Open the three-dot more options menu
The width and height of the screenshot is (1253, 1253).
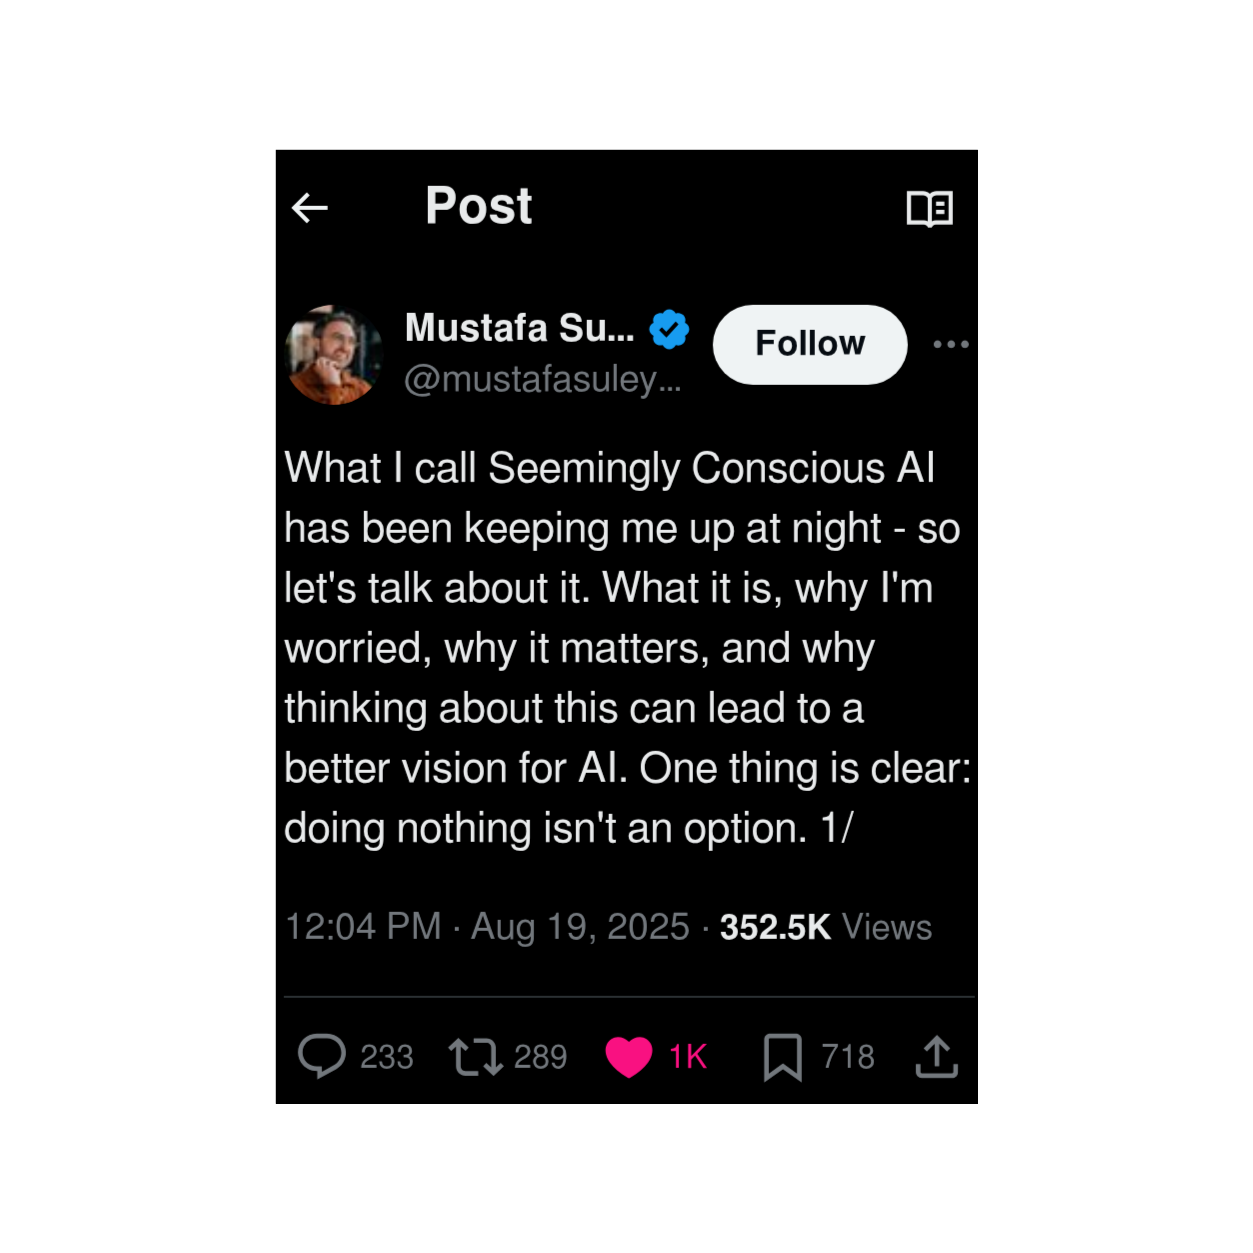pos(950,344)
